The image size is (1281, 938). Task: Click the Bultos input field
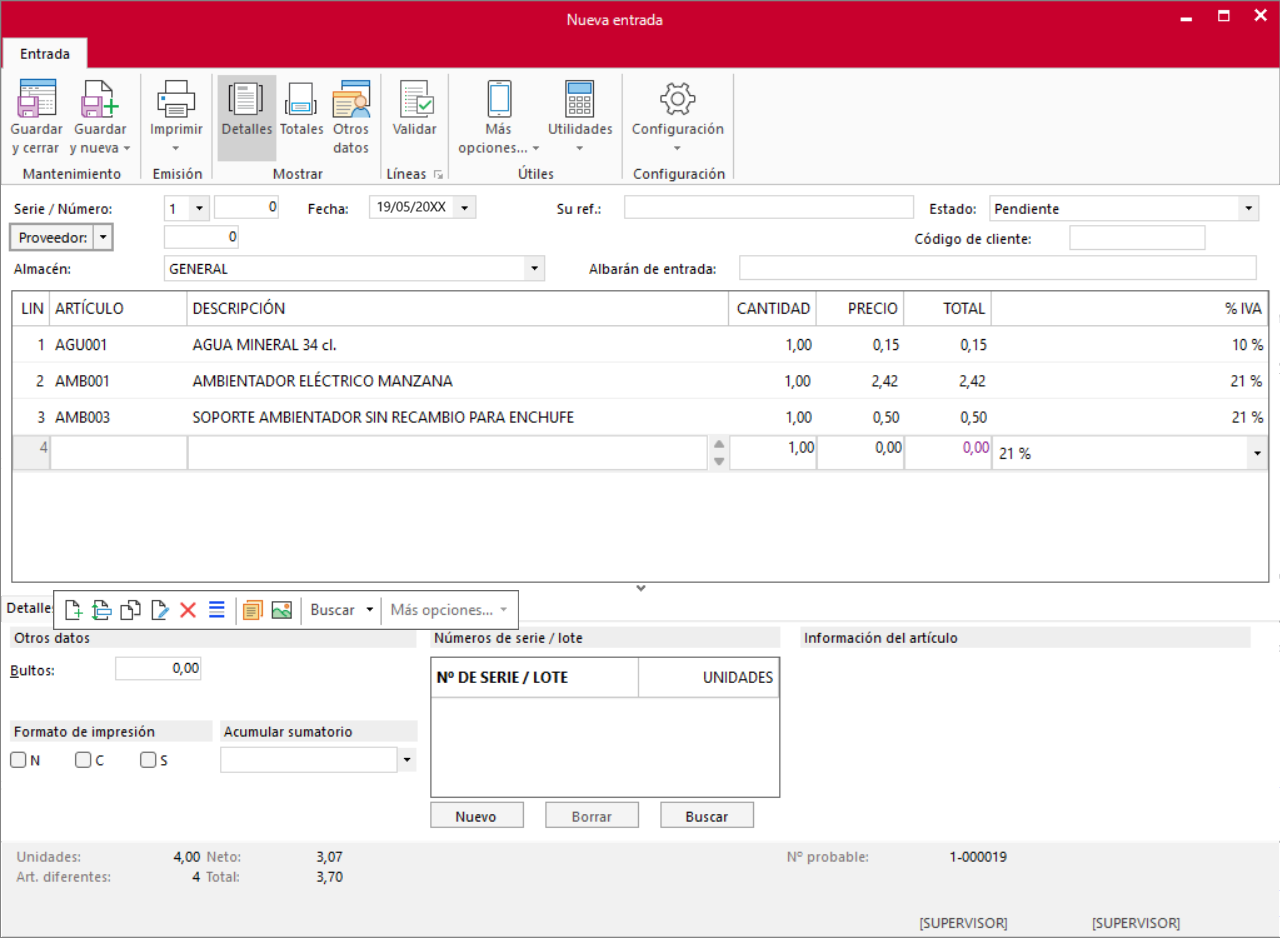(x=158, y=669)
